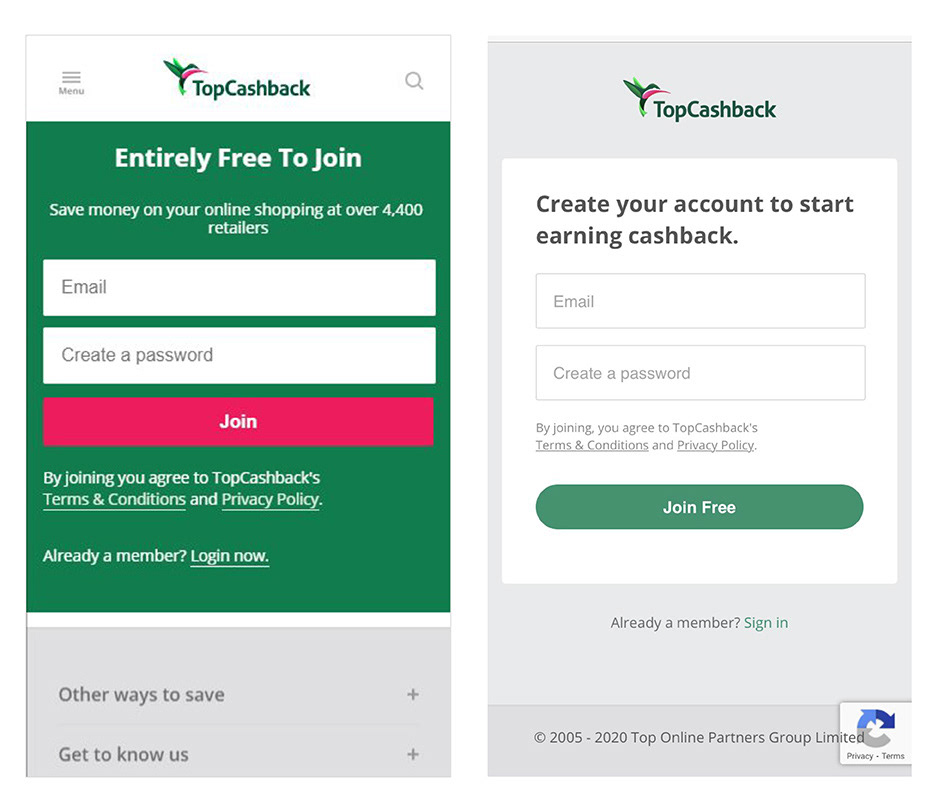Image resolution: width=933 pixels, height=801 pixels.
Task: Click the green Join Free button
Action: point(699,507)
